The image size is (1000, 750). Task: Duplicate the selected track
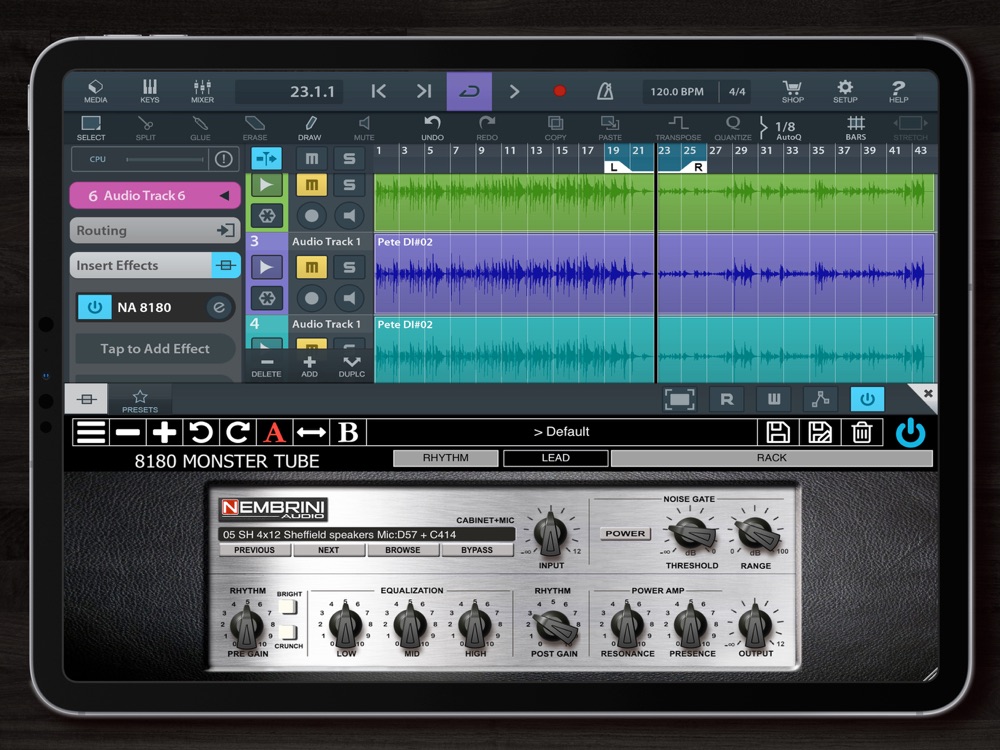[x=351, y=367]
